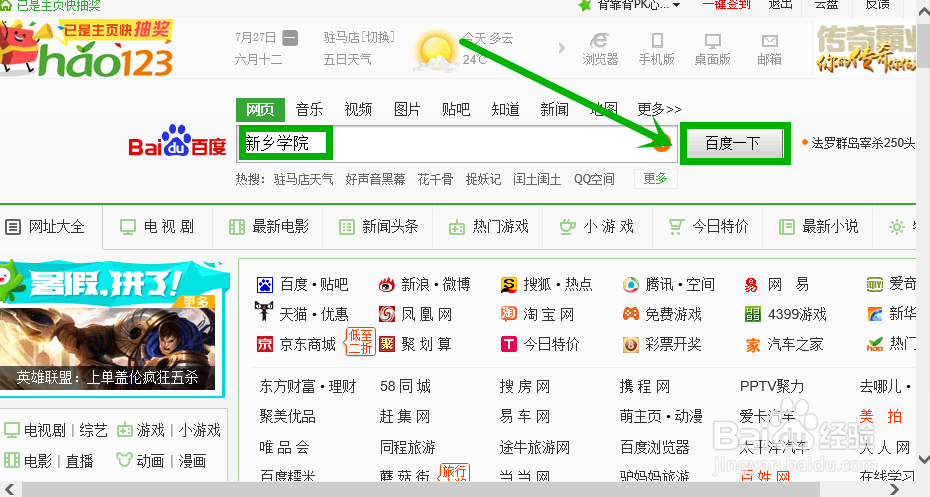Expand 更多>> search categories

659,109
